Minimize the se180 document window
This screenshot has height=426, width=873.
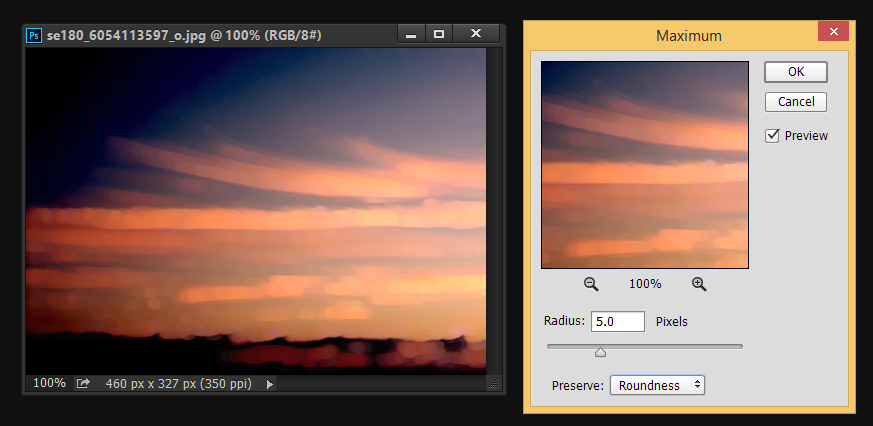click(x=411, y=35)
